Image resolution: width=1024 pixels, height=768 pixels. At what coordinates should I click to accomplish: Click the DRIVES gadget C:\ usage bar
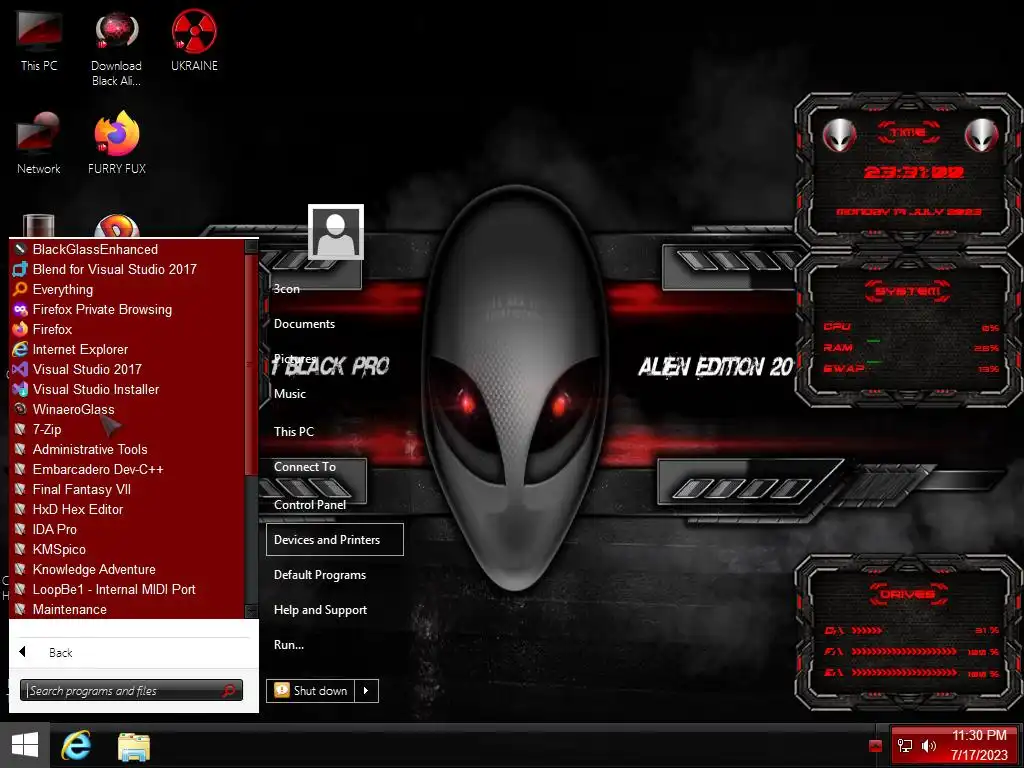(867, 631)
